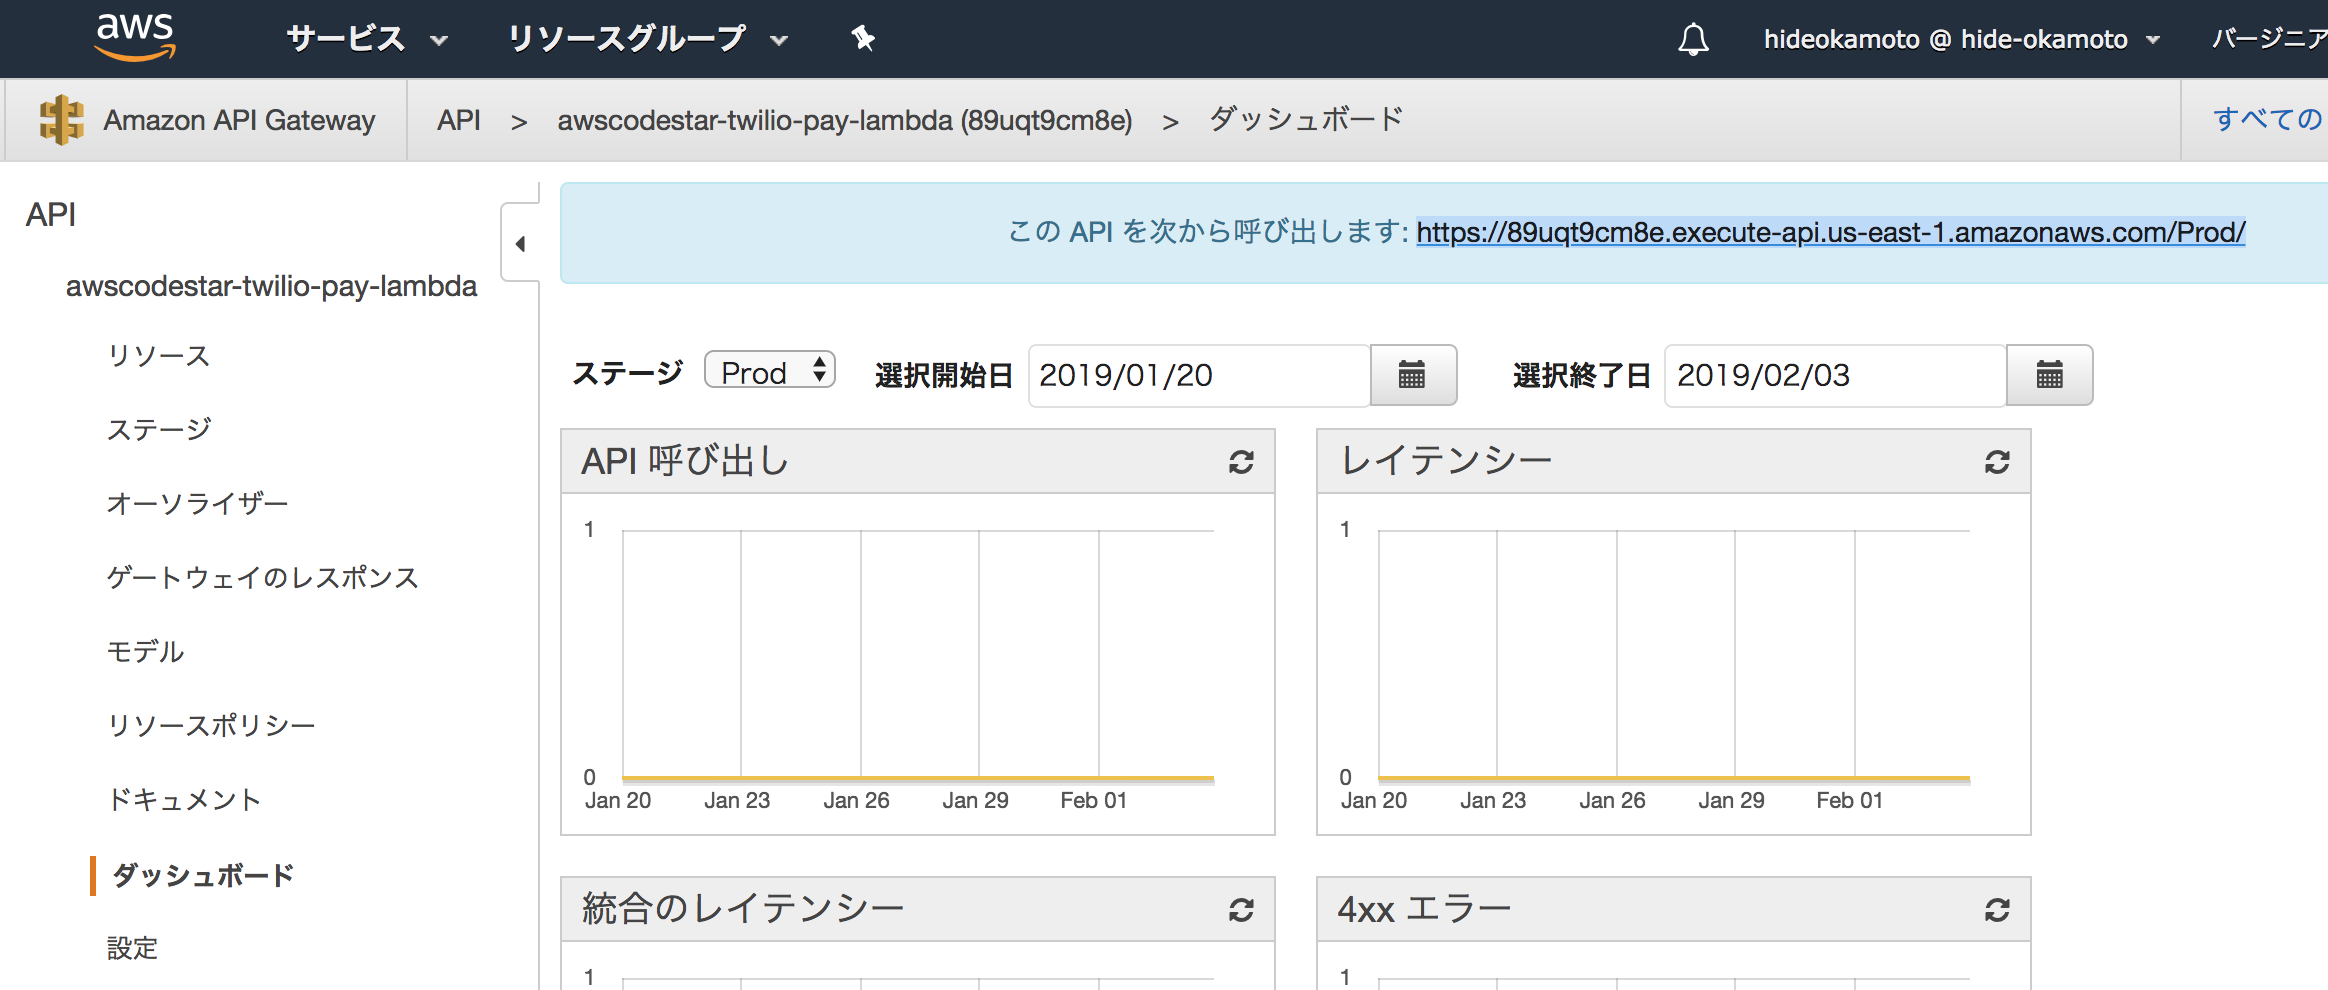Select awscodestar-twilio-pay-lambda in sidebar
This screenshot has width=2328, height=990.
tap(271, 286)
